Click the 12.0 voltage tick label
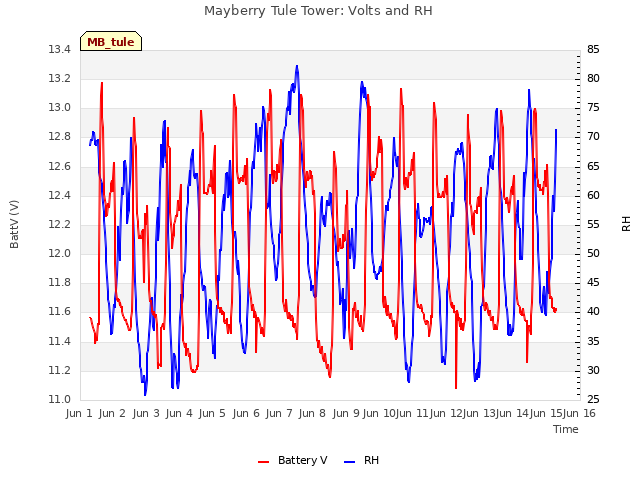Viewport: 640px width, 480px height. [60, 253]
